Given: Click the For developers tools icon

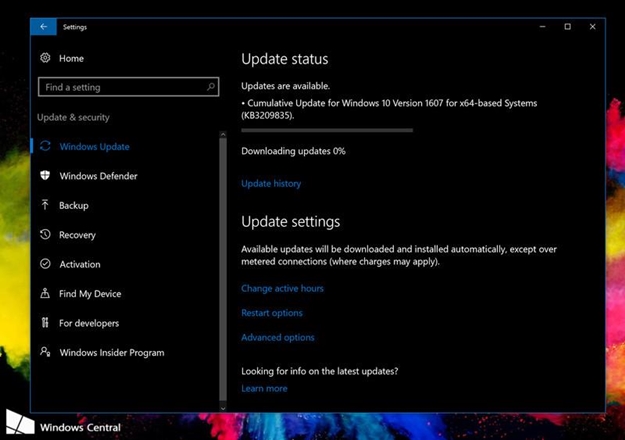Looking at the screenshot, I should (x=45, y=323).
